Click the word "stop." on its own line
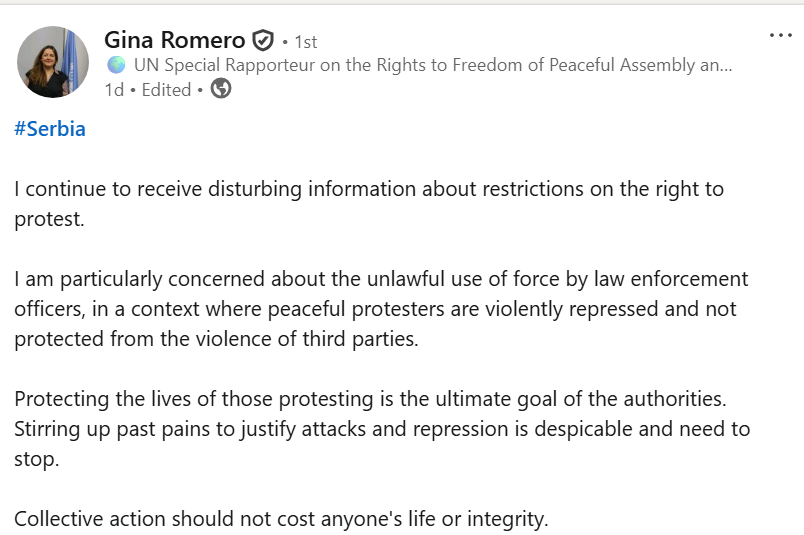804x535 pixels. coord(35,459)
